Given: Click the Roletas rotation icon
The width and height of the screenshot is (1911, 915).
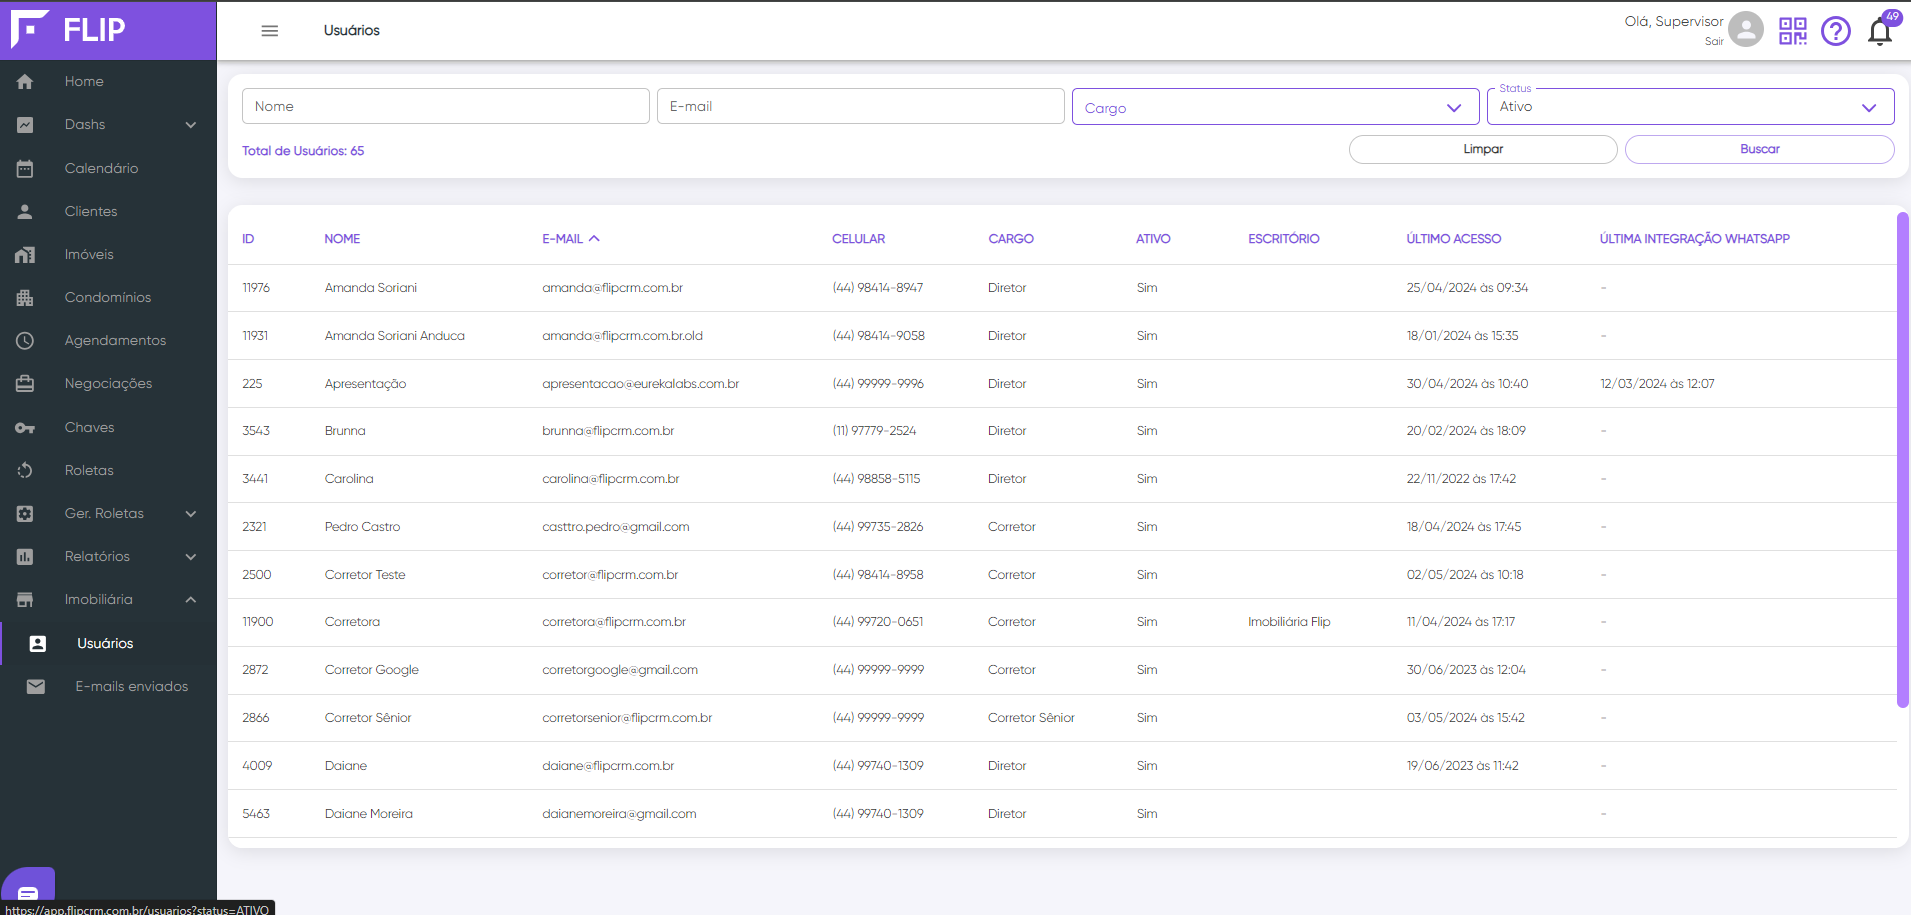Looking at the screenshot, I should tap(25, 471).
